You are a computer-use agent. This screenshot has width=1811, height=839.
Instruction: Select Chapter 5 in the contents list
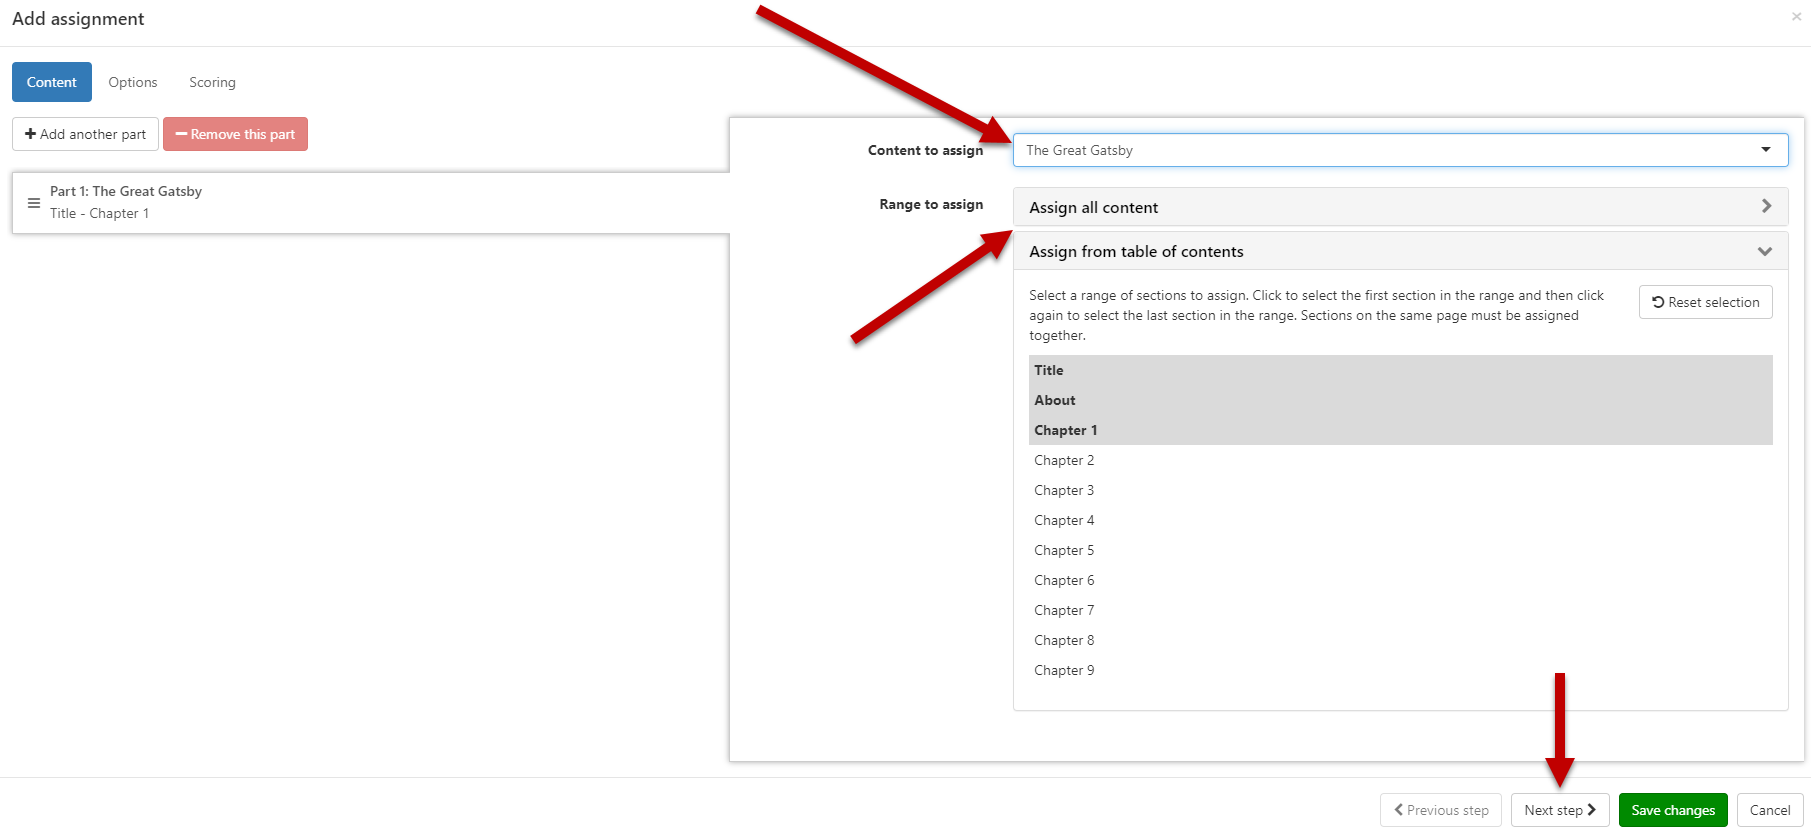pos(1400,550)
